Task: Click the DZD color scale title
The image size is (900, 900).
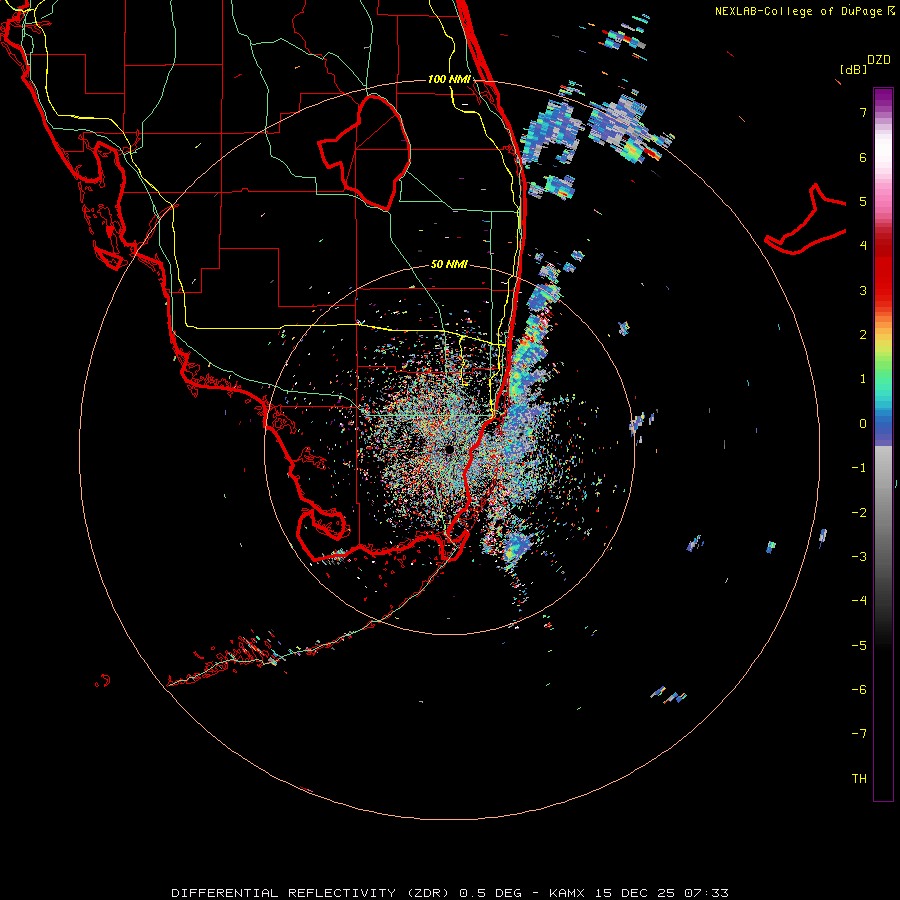Action: (879, 60)
